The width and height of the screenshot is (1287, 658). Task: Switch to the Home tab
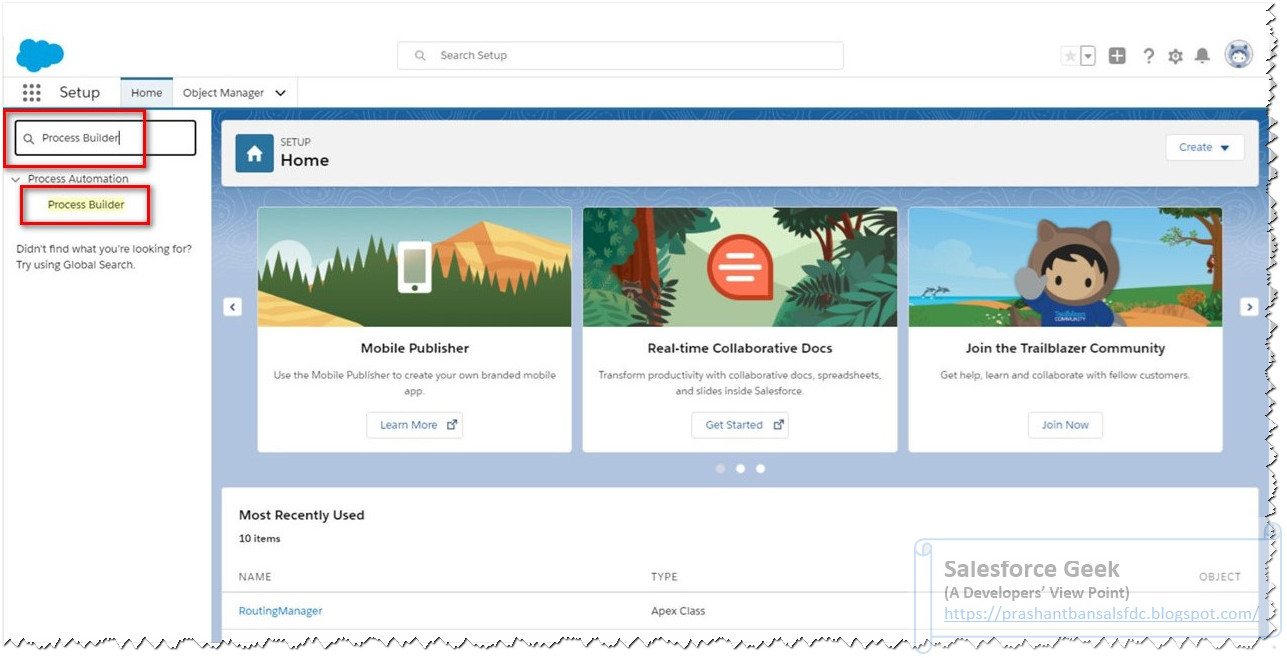point(146,93)
